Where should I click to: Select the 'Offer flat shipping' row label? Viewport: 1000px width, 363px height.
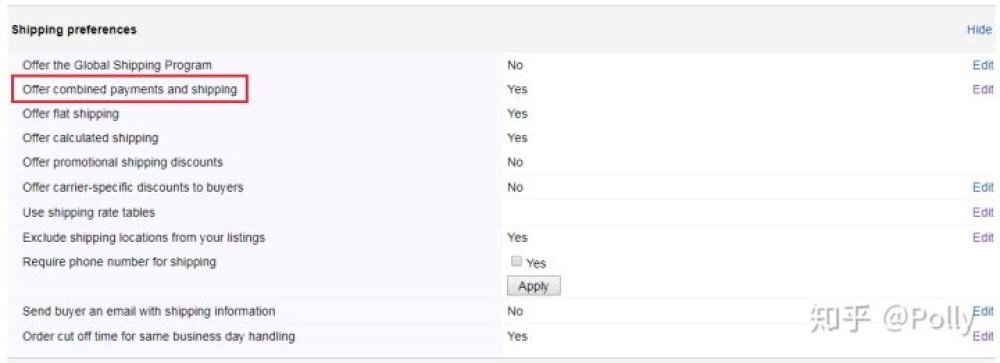[x=70, y=114]
